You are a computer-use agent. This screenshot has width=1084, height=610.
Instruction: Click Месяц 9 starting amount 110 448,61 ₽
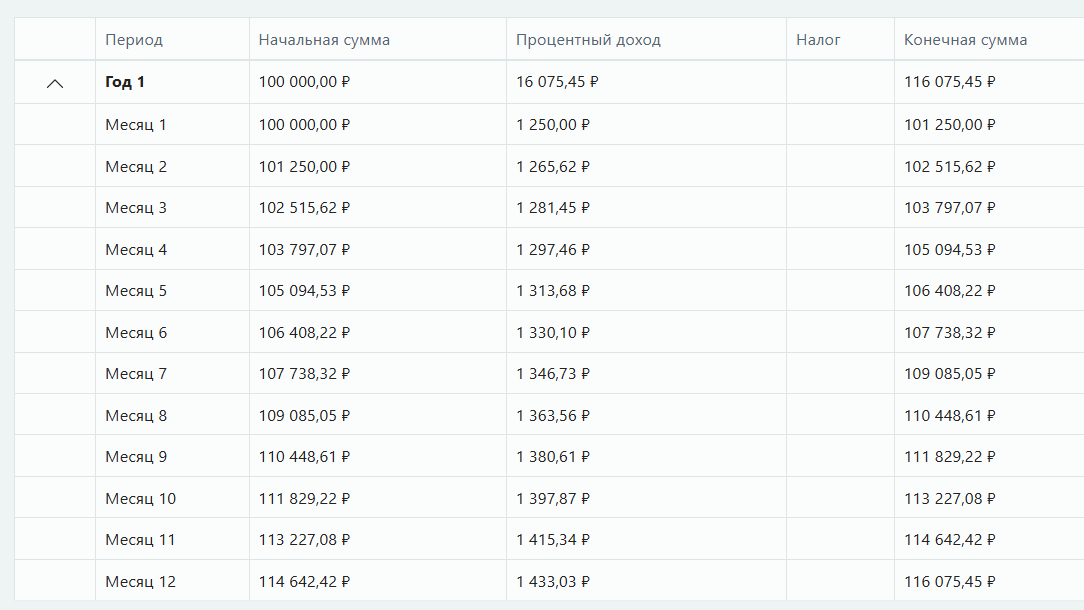pyautogui.click(x=304, y=457)
